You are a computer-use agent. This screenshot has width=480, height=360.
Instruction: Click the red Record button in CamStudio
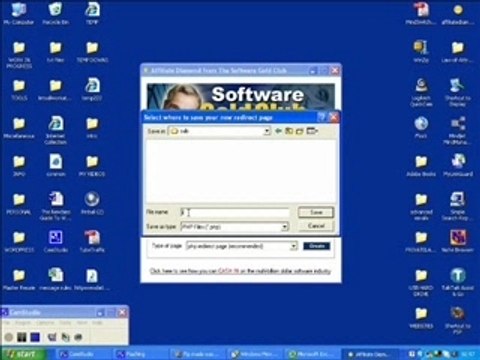click(9, 337)
